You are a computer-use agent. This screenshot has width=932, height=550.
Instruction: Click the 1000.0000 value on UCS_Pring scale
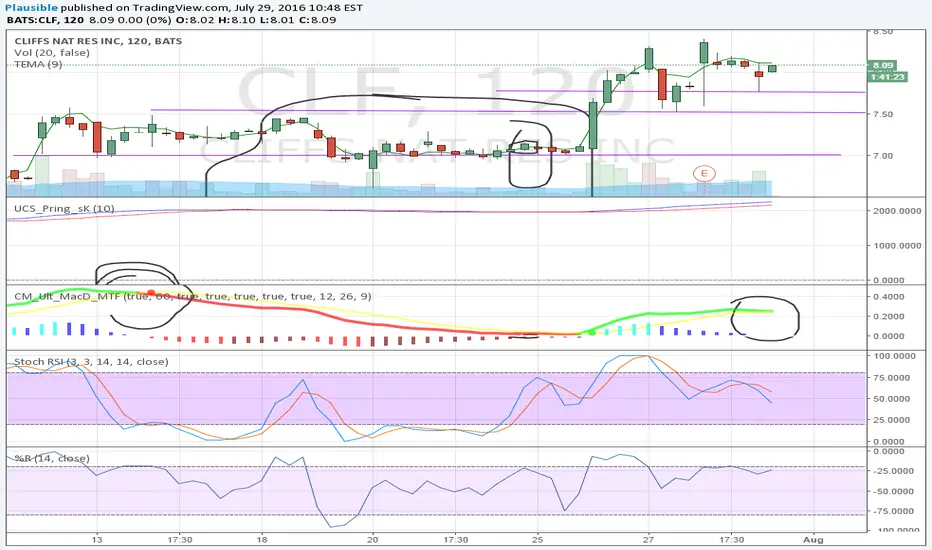[897, 245]
